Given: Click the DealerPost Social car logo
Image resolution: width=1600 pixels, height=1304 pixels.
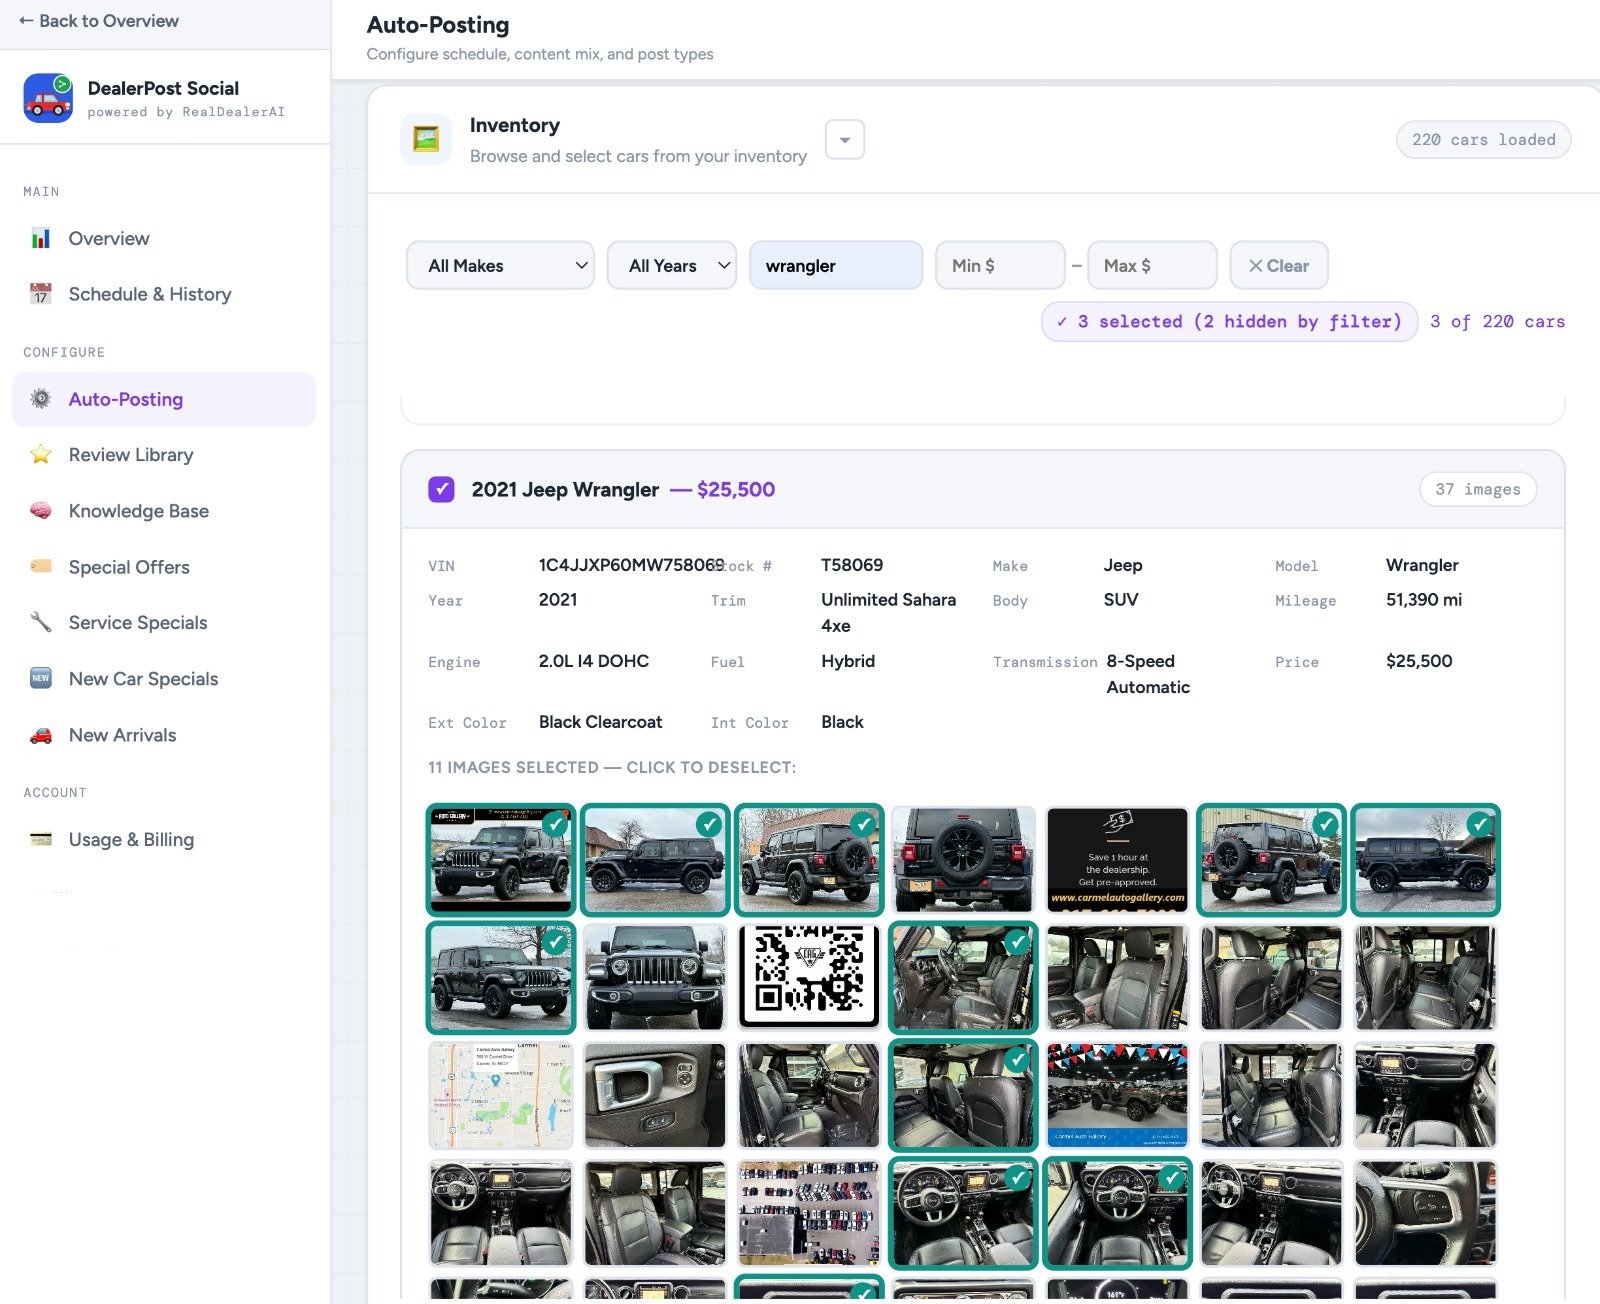Looking at the screenshot, I should click(48, 98).
